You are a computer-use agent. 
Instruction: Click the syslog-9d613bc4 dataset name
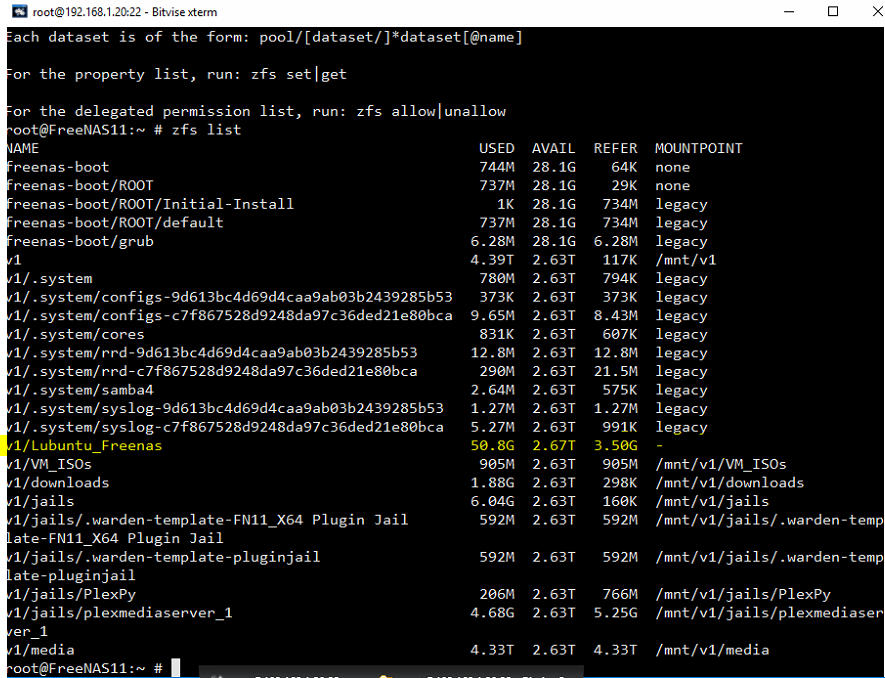[225, 409]
